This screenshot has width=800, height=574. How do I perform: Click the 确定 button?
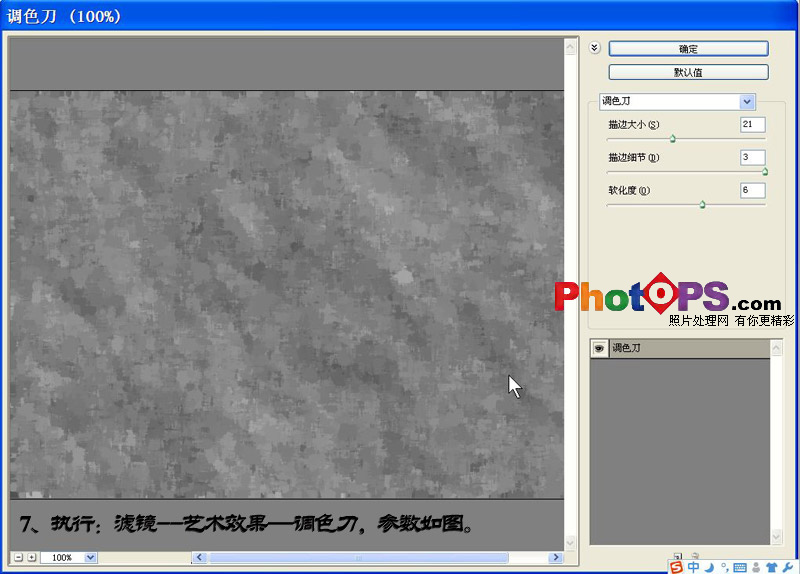(688, 49)
